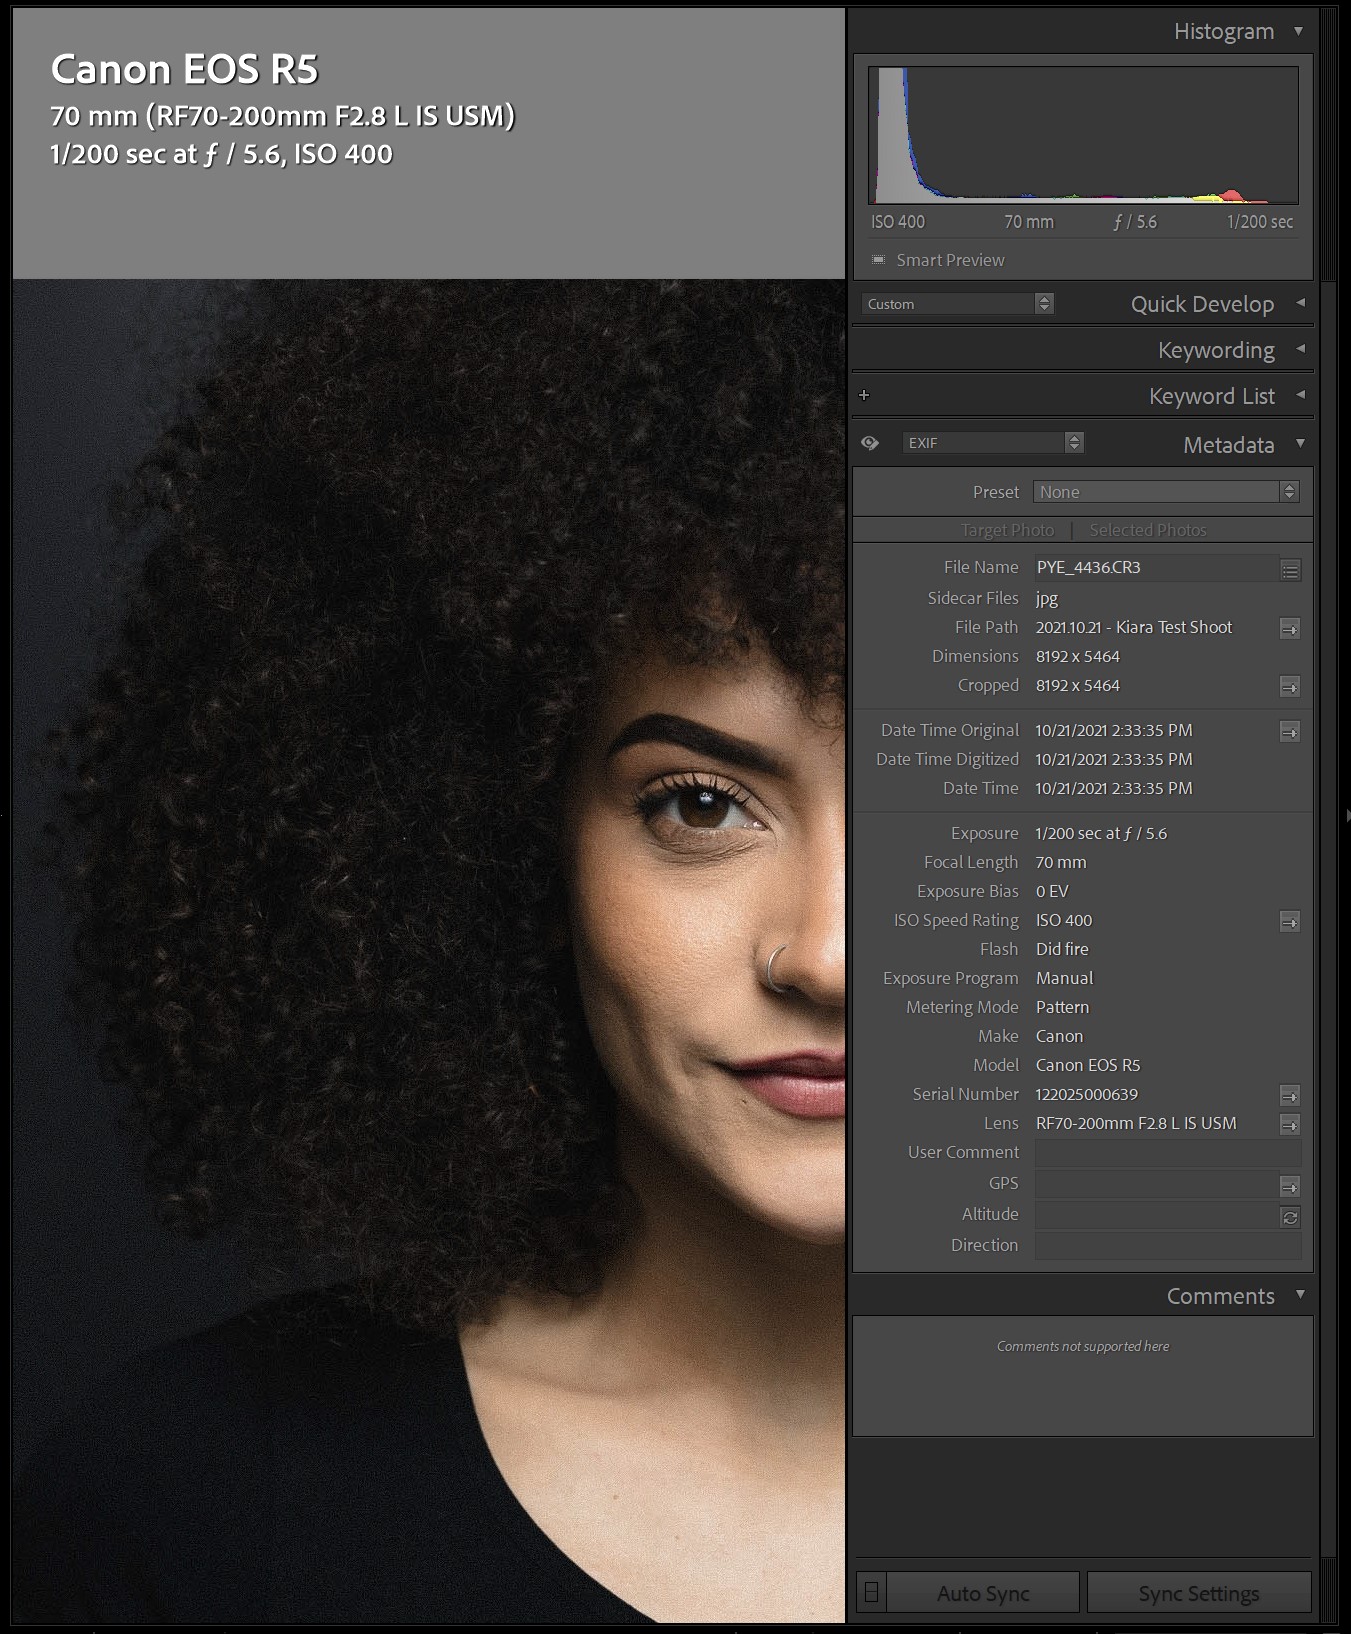The height and width of the screenshot is (1634, 1351).
Task: Click the portrait photo preview
Action: pyautogui.click(x=429, y=950)
